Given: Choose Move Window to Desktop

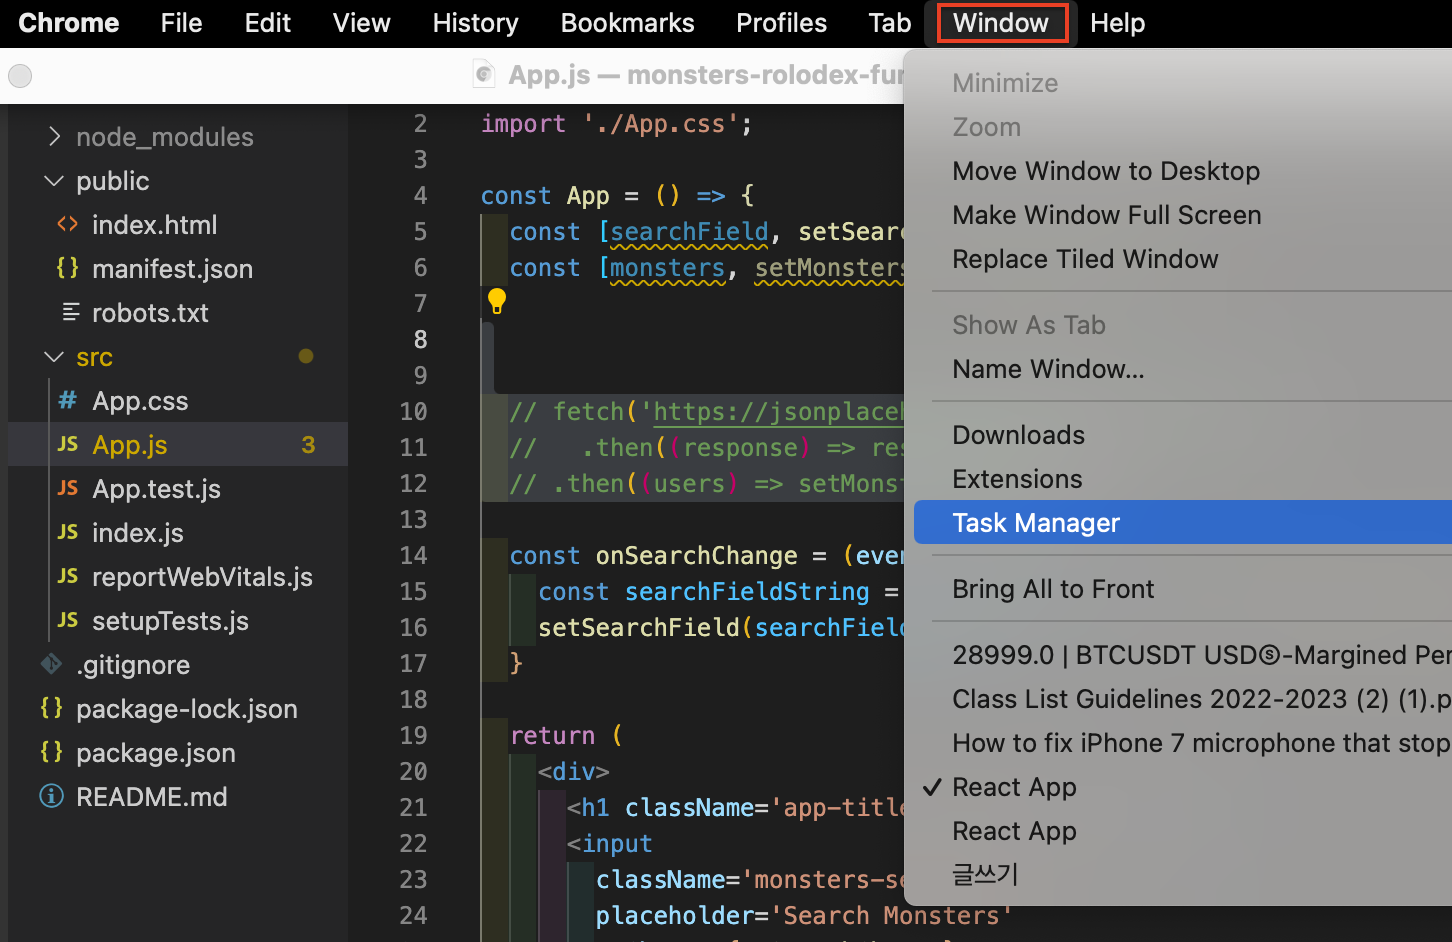Looking at the screenshot, I should tap(1105, 171).
